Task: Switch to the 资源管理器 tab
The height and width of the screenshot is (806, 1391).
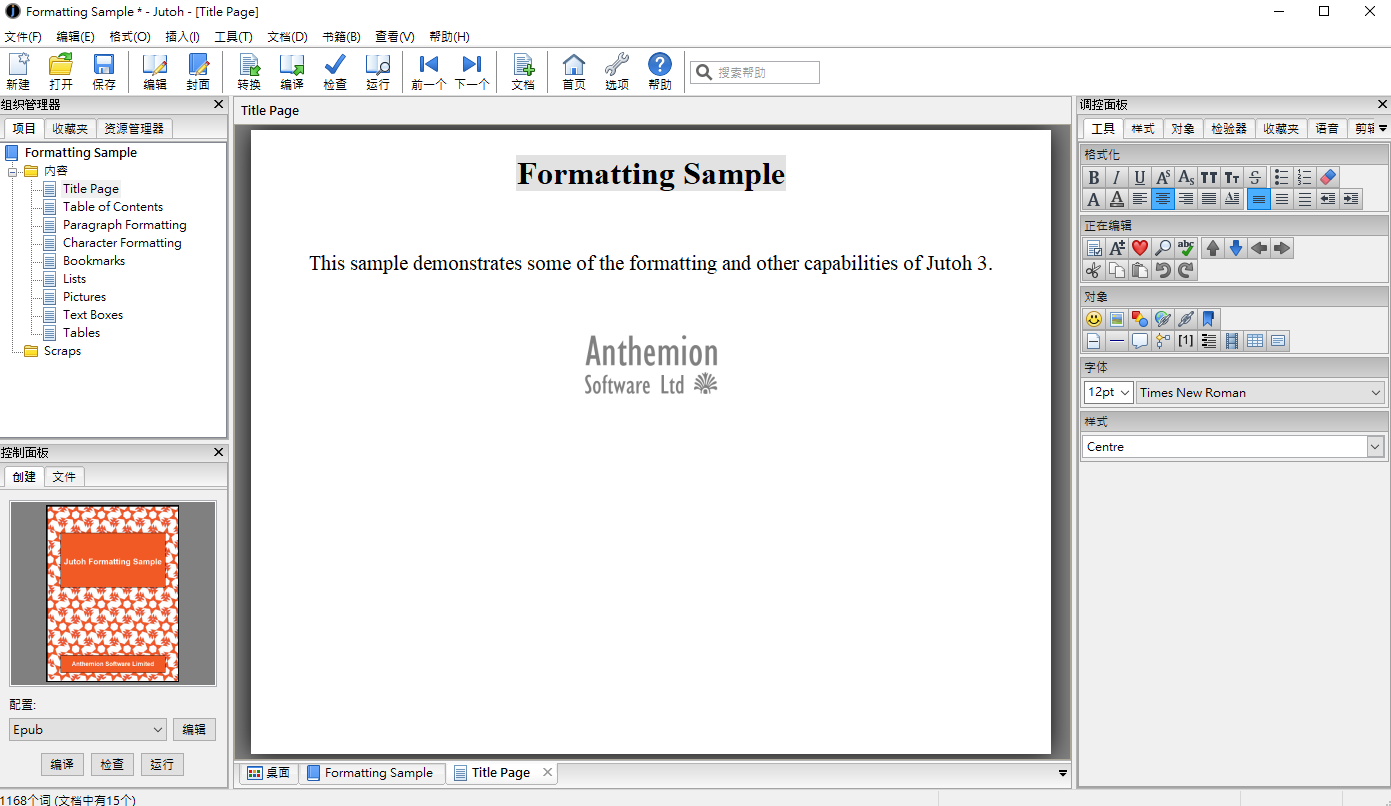Action: 134,129
